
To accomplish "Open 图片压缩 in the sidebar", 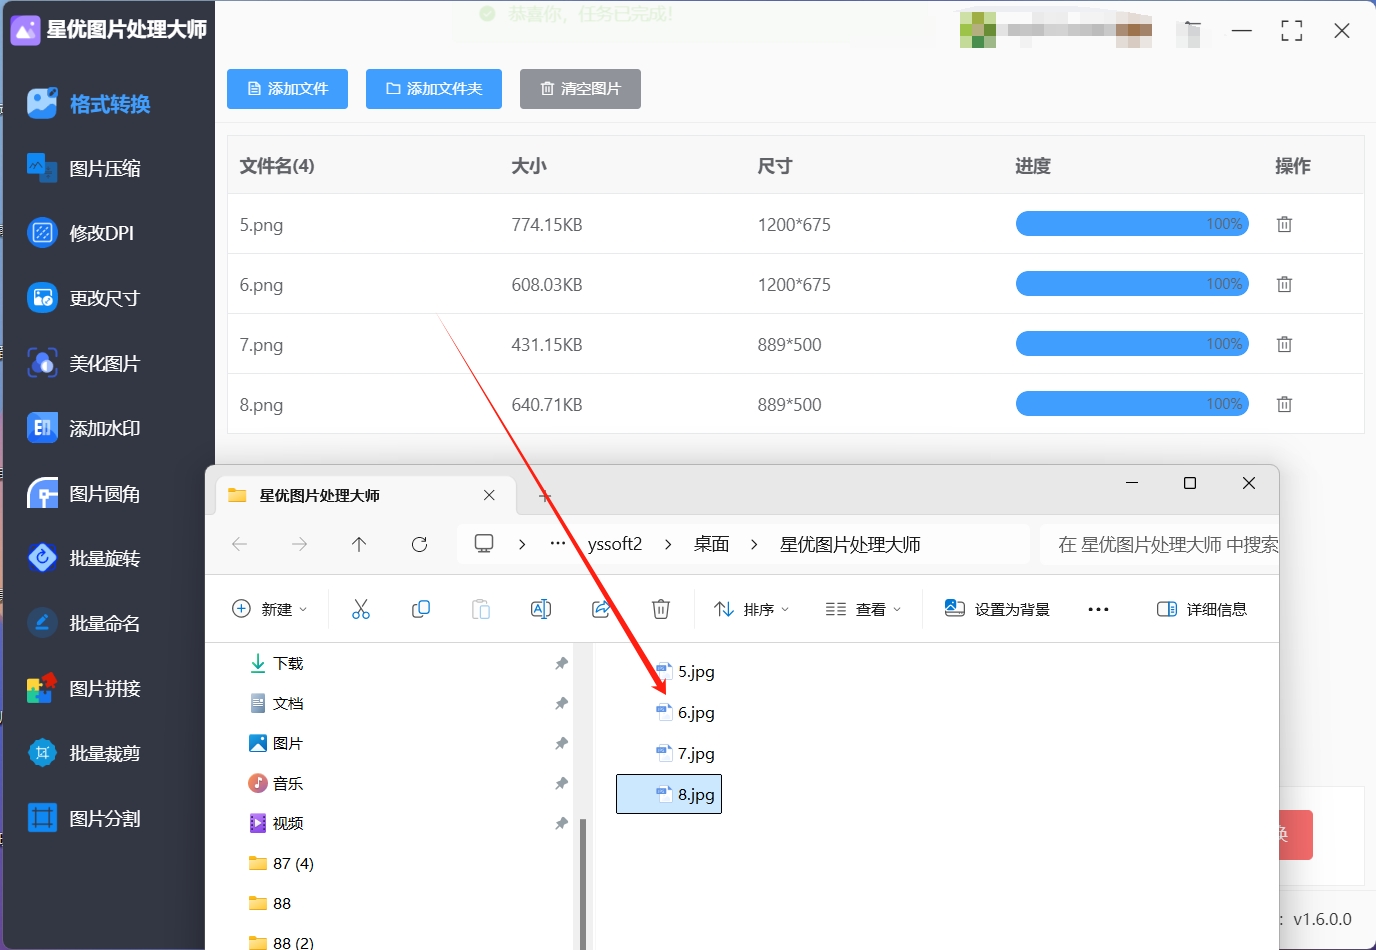I will [x=85, y=169].
